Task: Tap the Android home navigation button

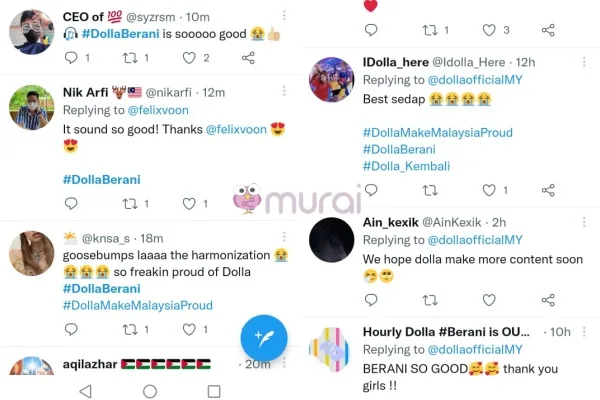Action: [x=150, y=391]
